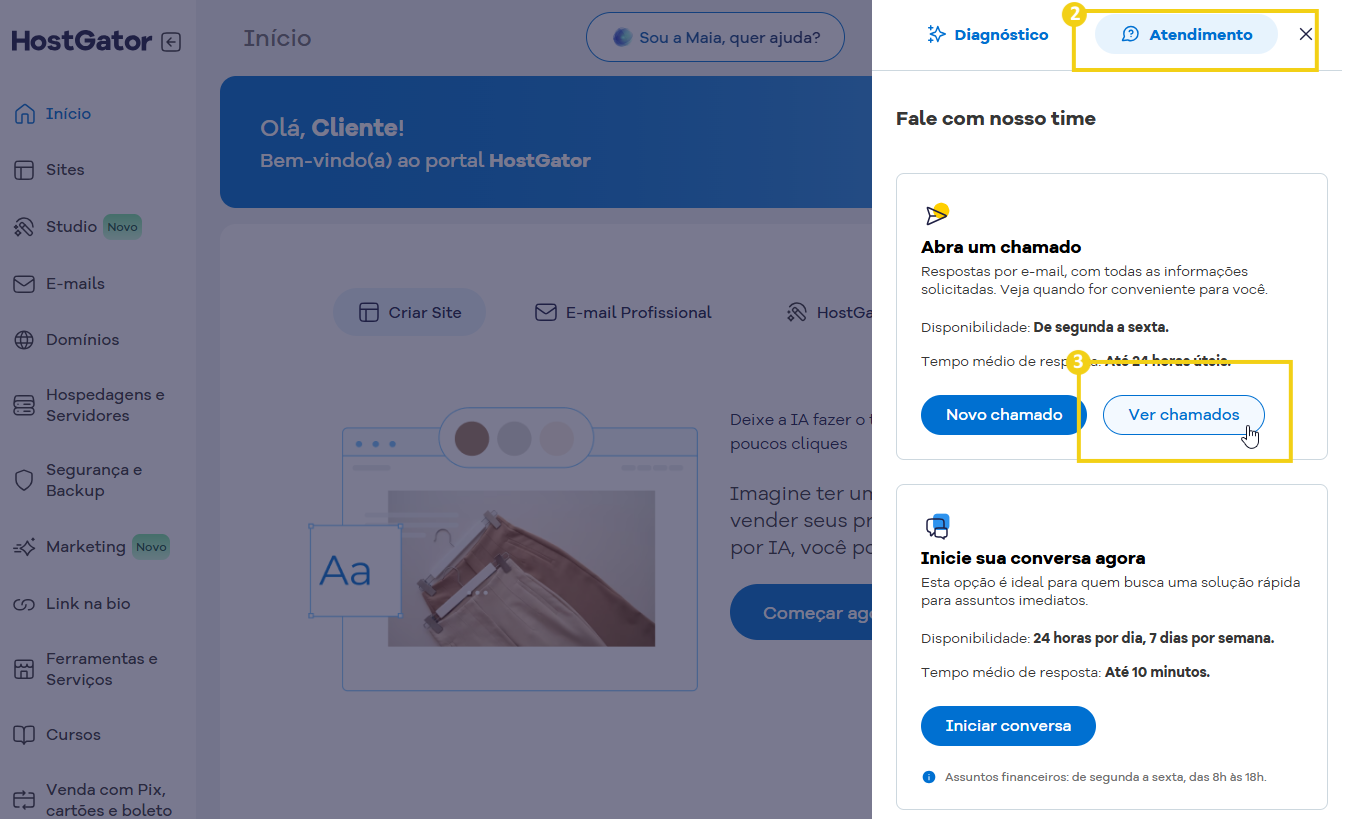1346x819 pixels.
Task: Open the Studio sidebar icon
Action: (25, 227)
